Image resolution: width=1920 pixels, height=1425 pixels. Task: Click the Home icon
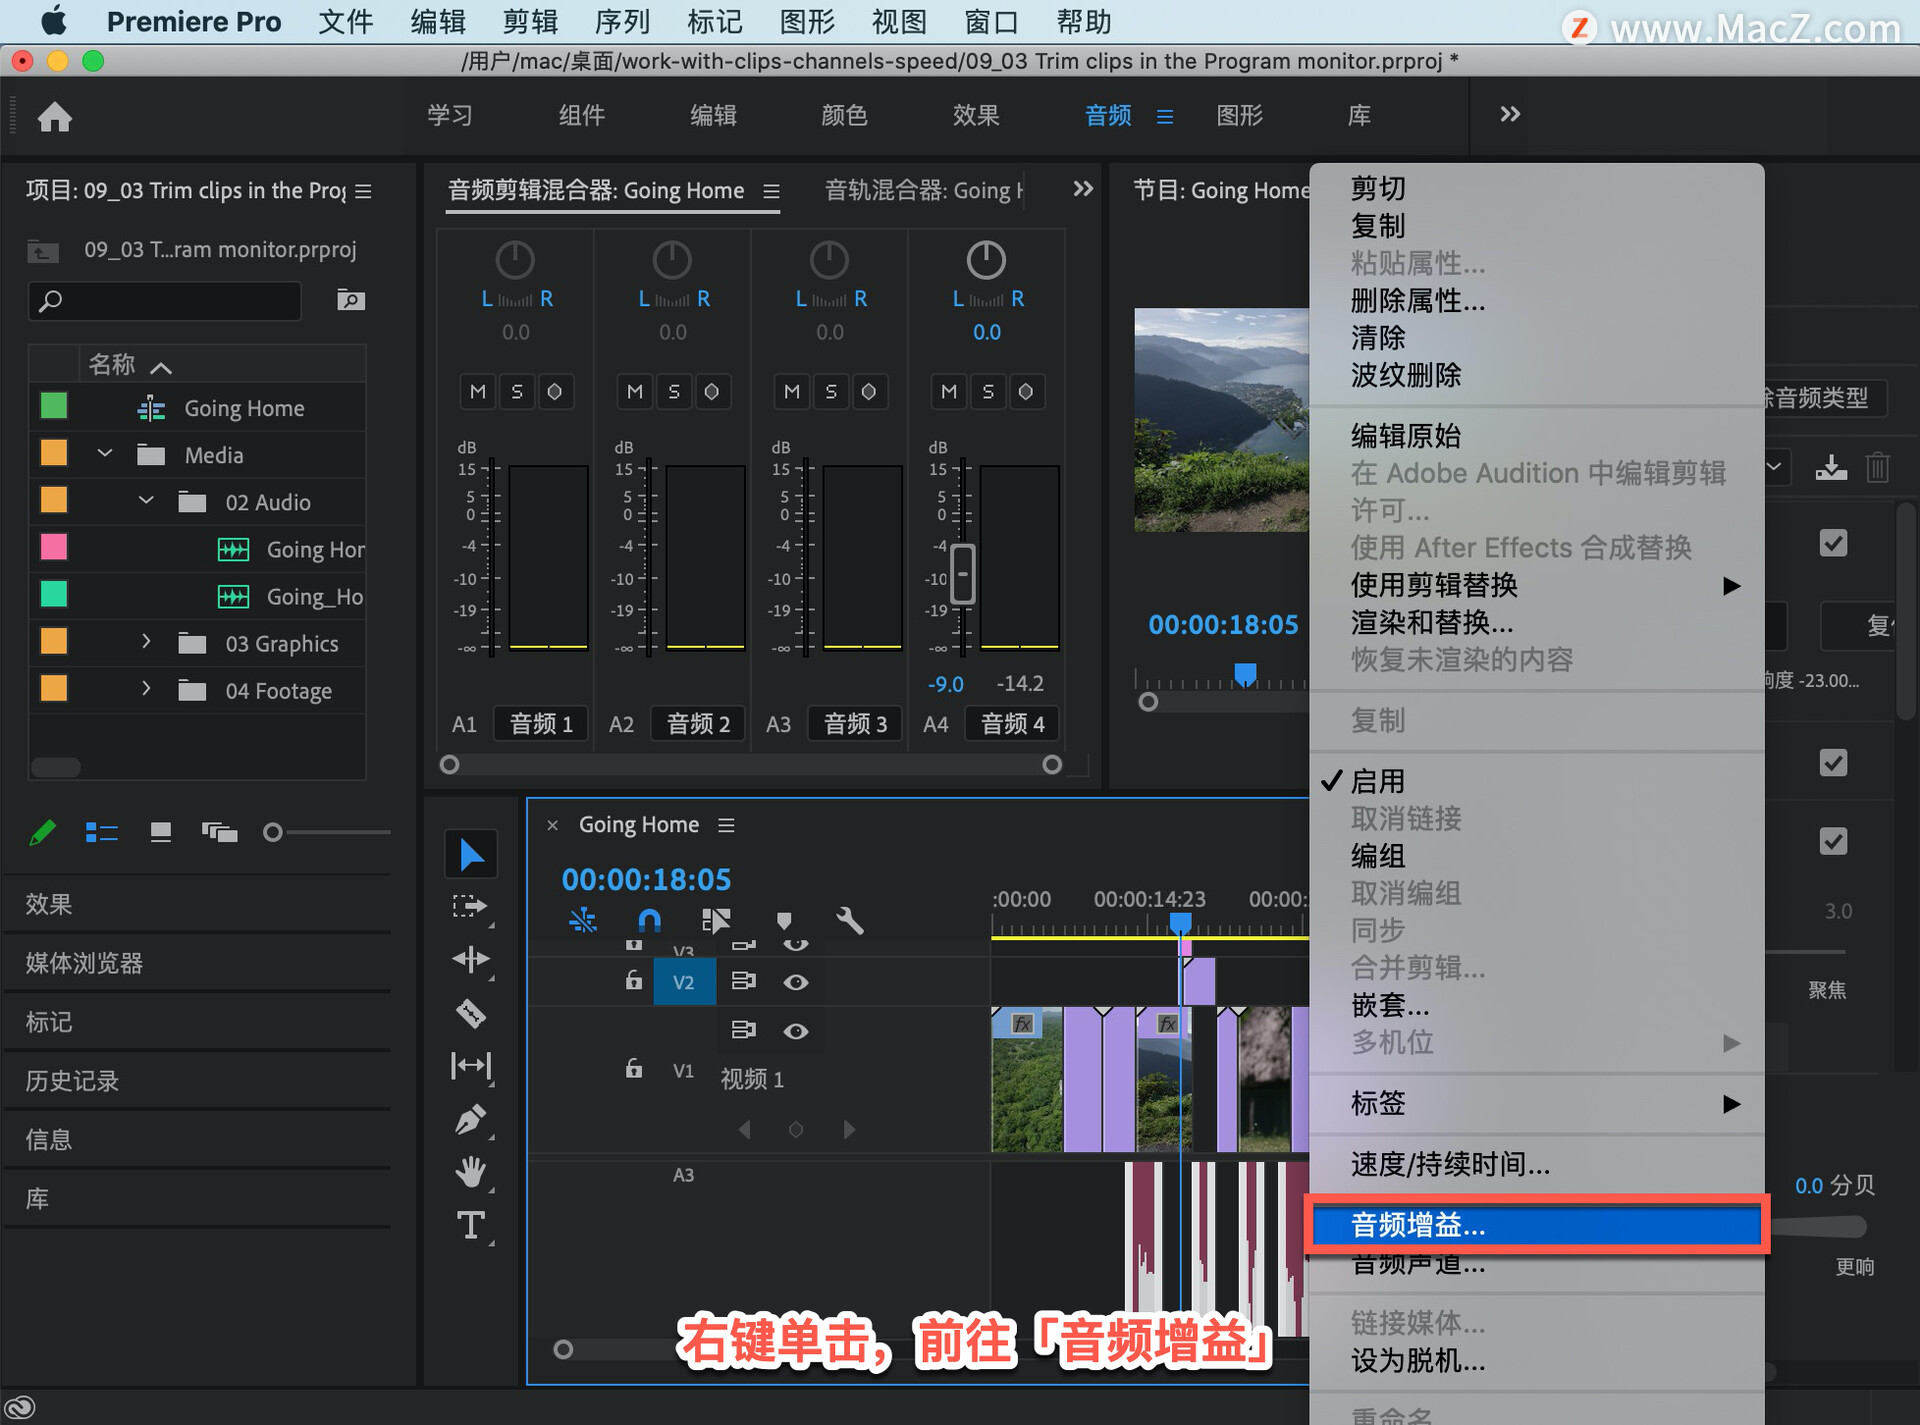tap(55, 117)
